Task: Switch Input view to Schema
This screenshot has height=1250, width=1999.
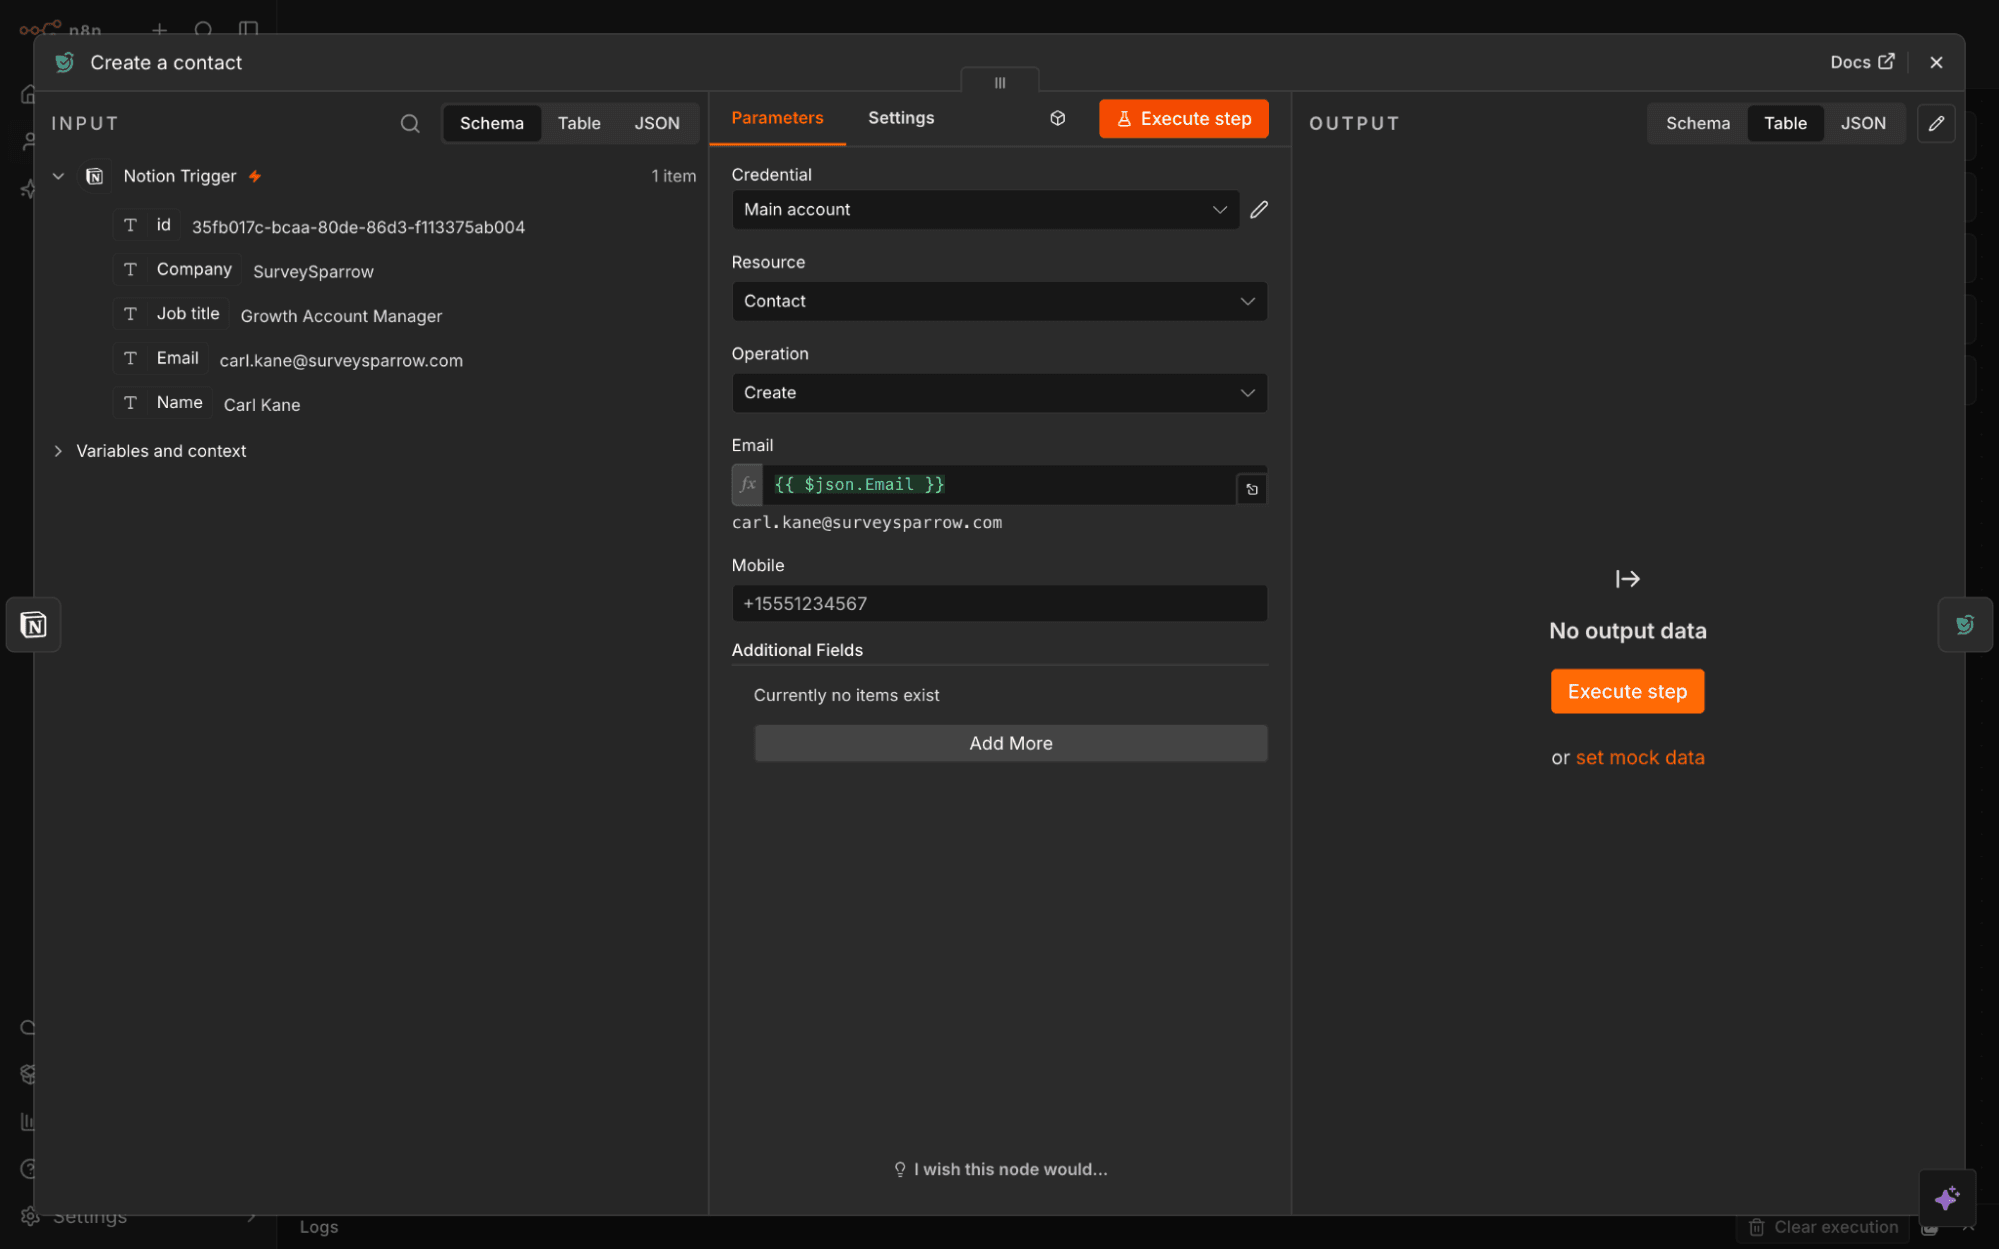Action: (491, 123)
